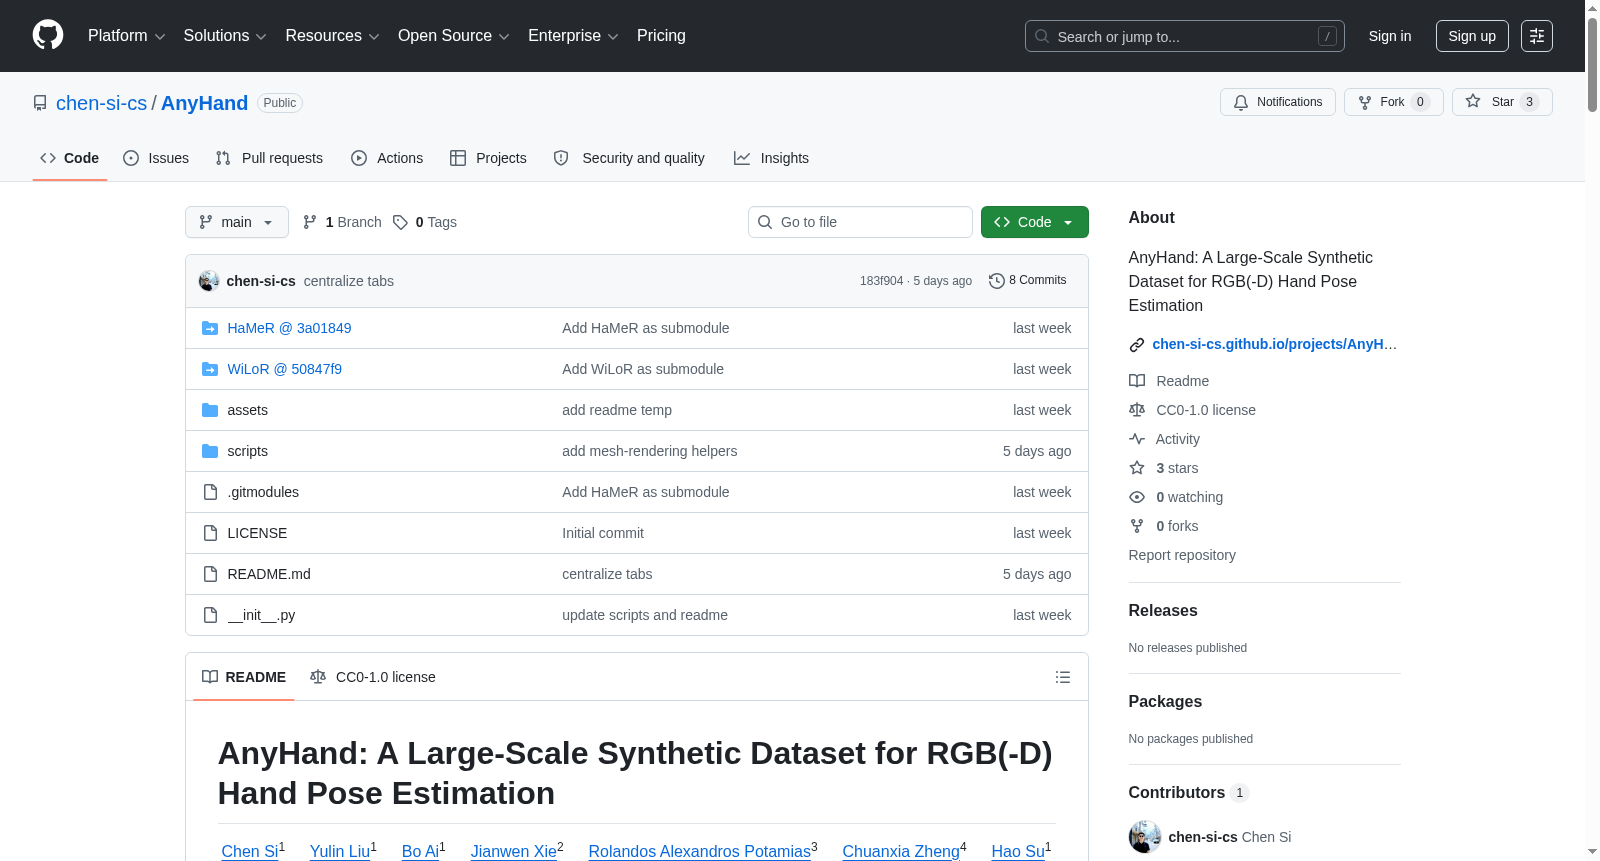This screenshot has width=1600, height=861.
Task: Expand the Solutions menu
Action: 225,36
